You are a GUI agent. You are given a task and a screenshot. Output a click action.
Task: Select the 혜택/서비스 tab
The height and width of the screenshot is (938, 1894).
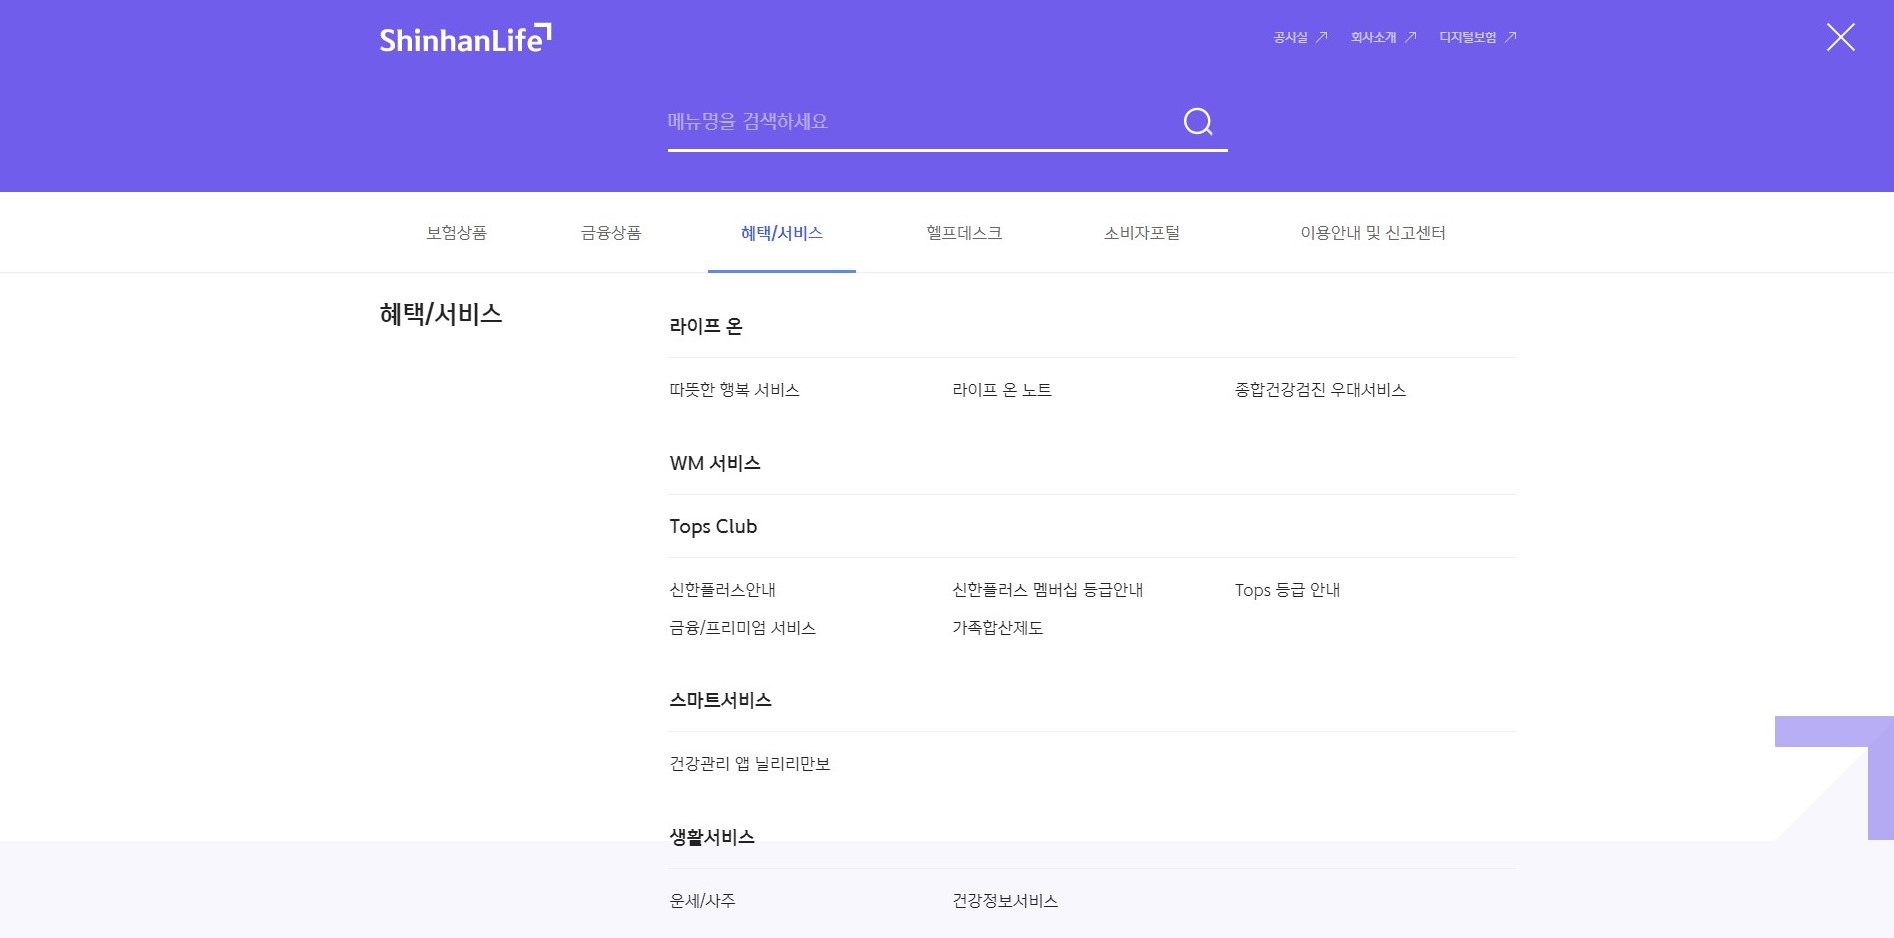[x=782, y=233]
